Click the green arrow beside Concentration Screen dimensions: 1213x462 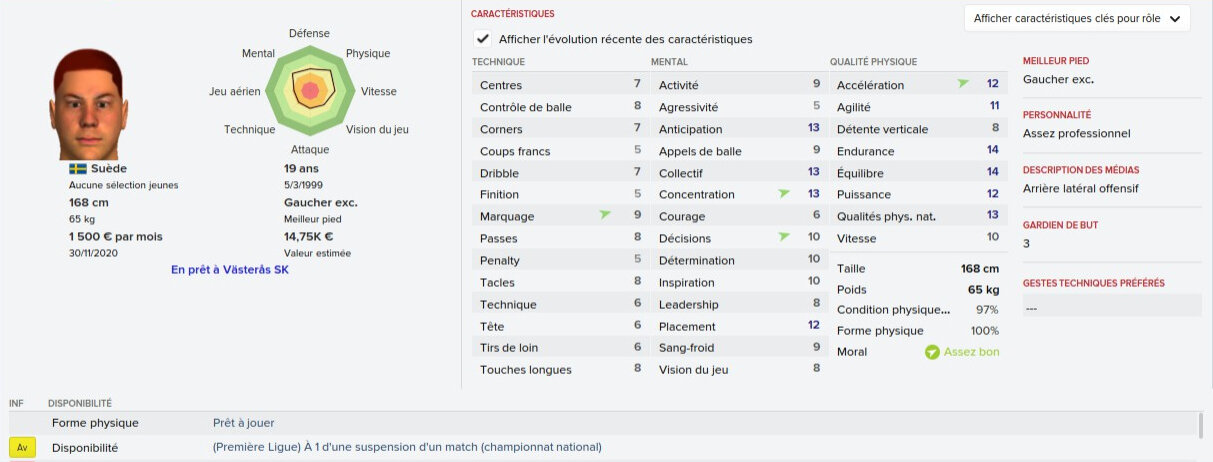click(x=783, y=193)
